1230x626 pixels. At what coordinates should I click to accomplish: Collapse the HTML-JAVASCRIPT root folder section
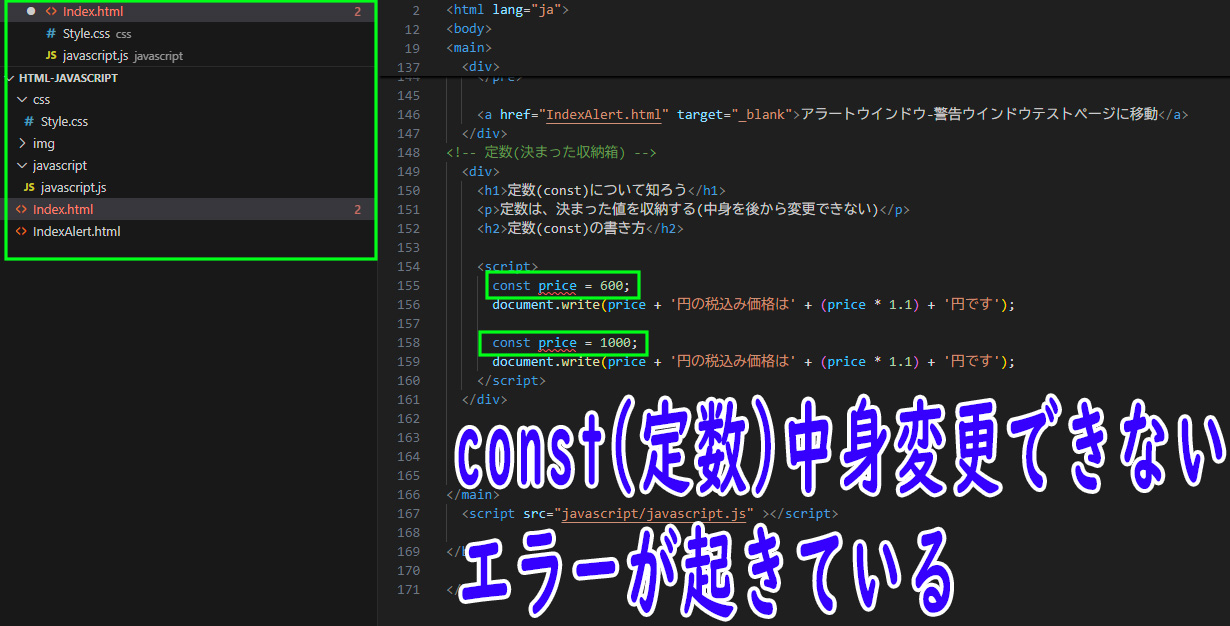(11, 78)
